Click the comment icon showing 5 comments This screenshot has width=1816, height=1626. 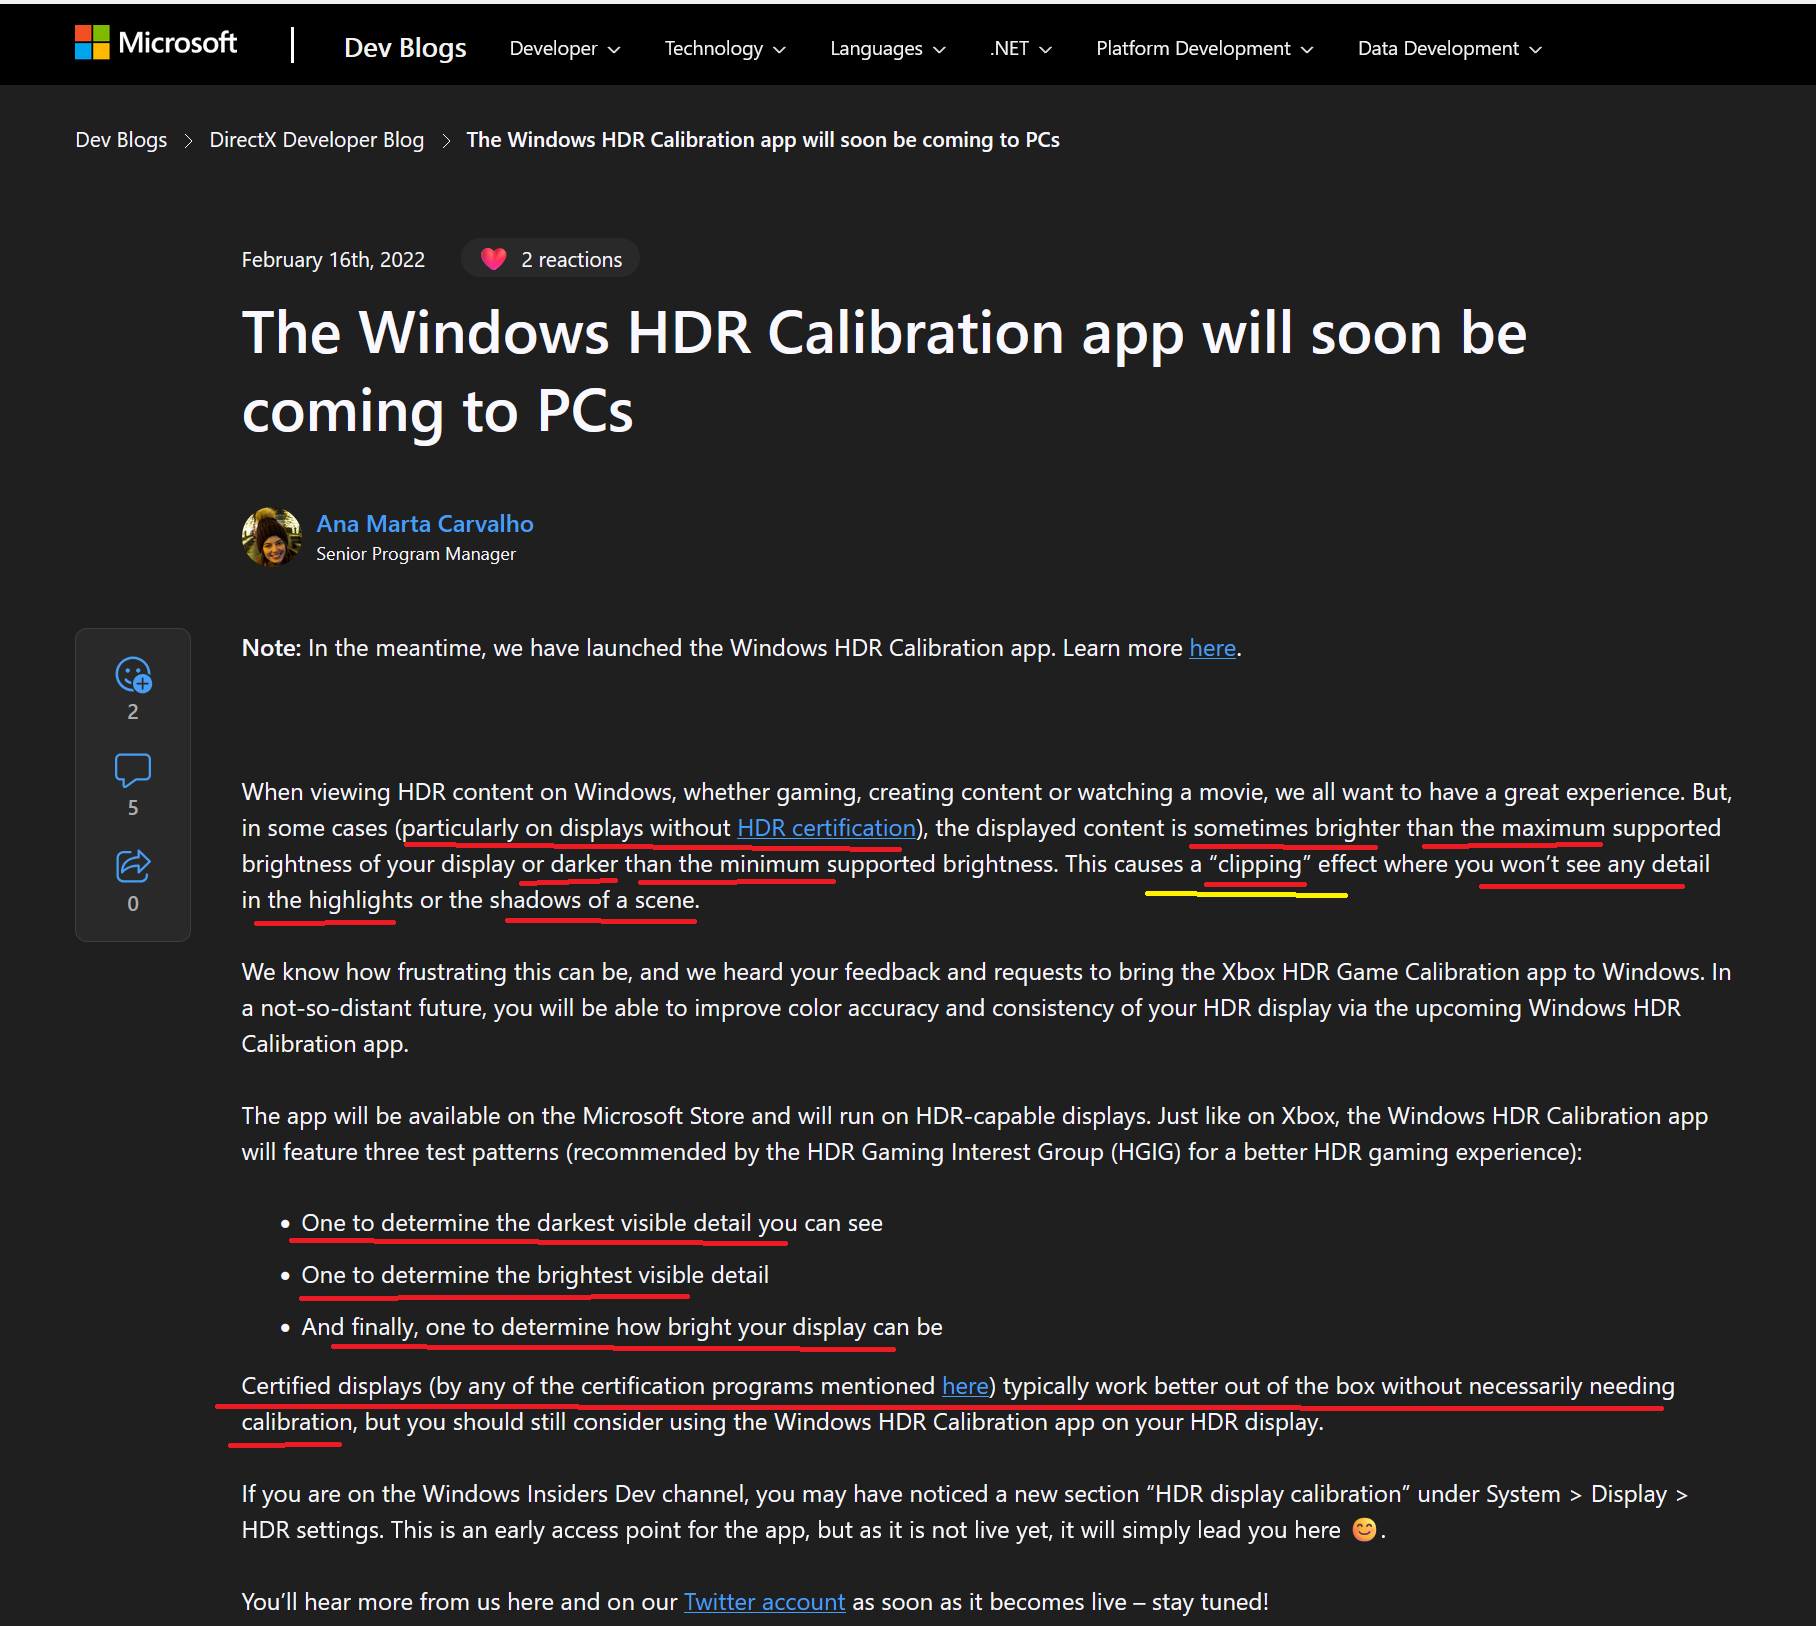pos(133,770)
